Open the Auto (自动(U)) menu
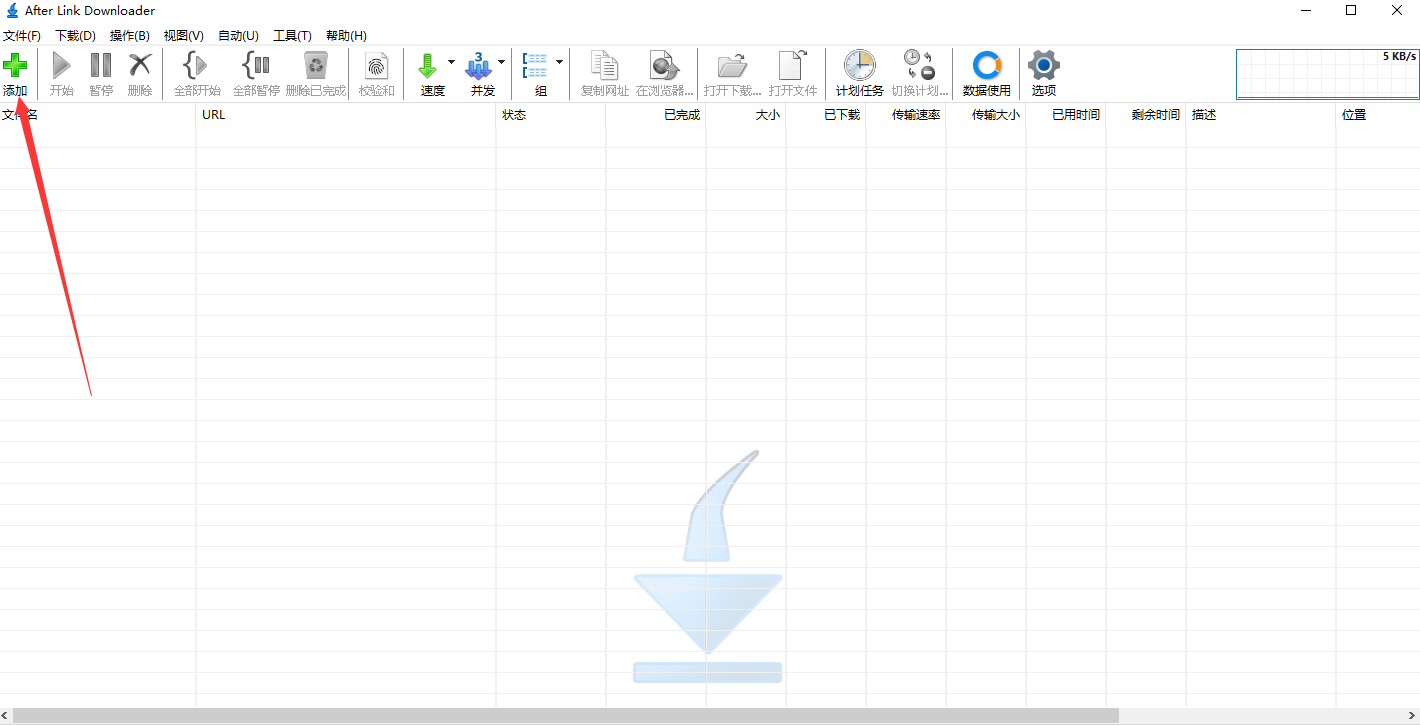This screenshot has width=1420, height=725. (238, 36)
